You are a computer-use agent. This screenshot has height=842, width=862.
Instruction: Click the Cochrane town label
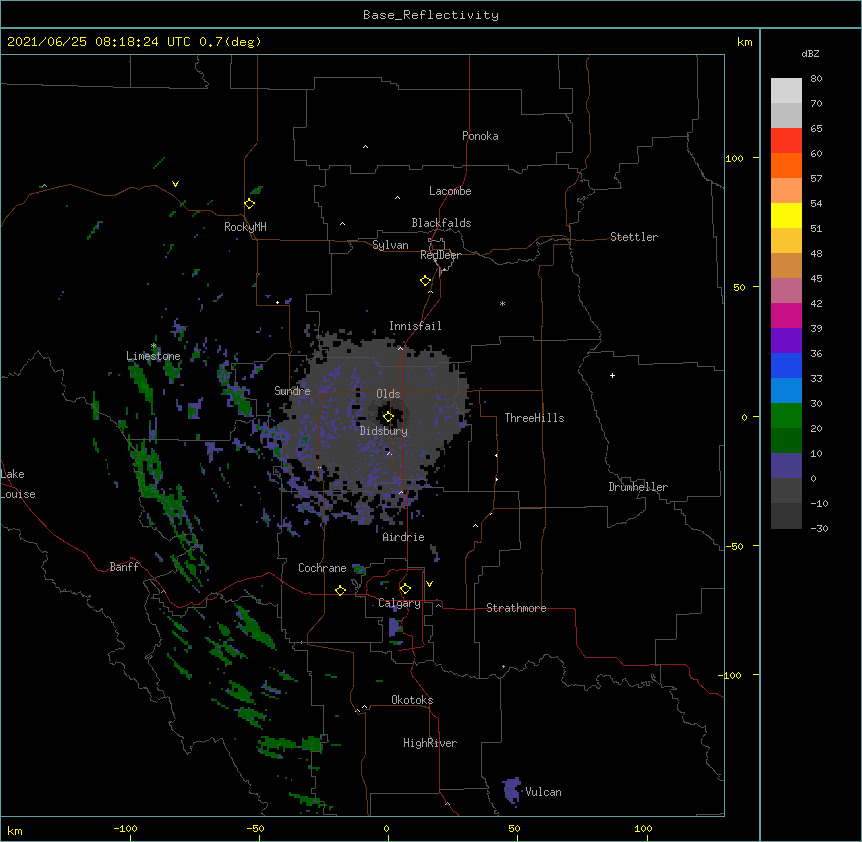[322, 568]
